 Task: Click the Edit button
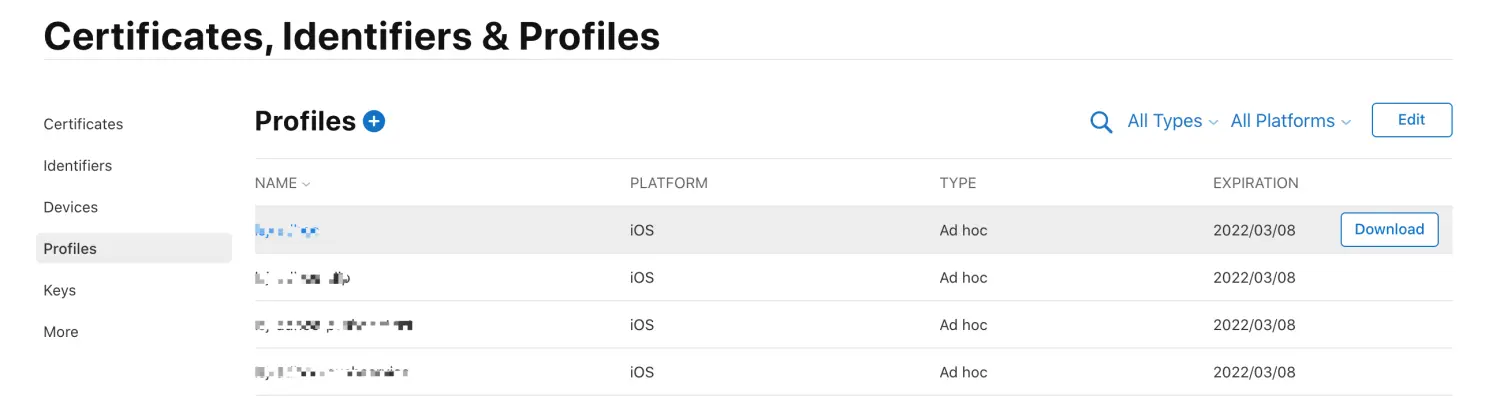coord(1411,120)
